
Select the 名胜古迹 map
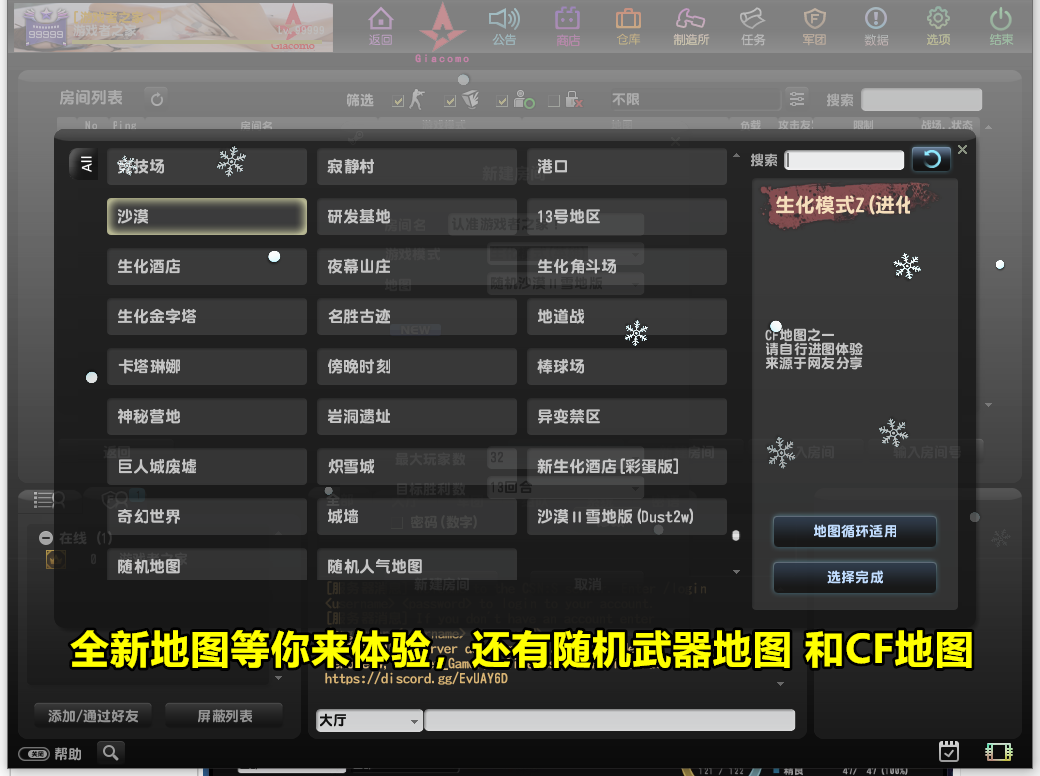pos(417,316)
